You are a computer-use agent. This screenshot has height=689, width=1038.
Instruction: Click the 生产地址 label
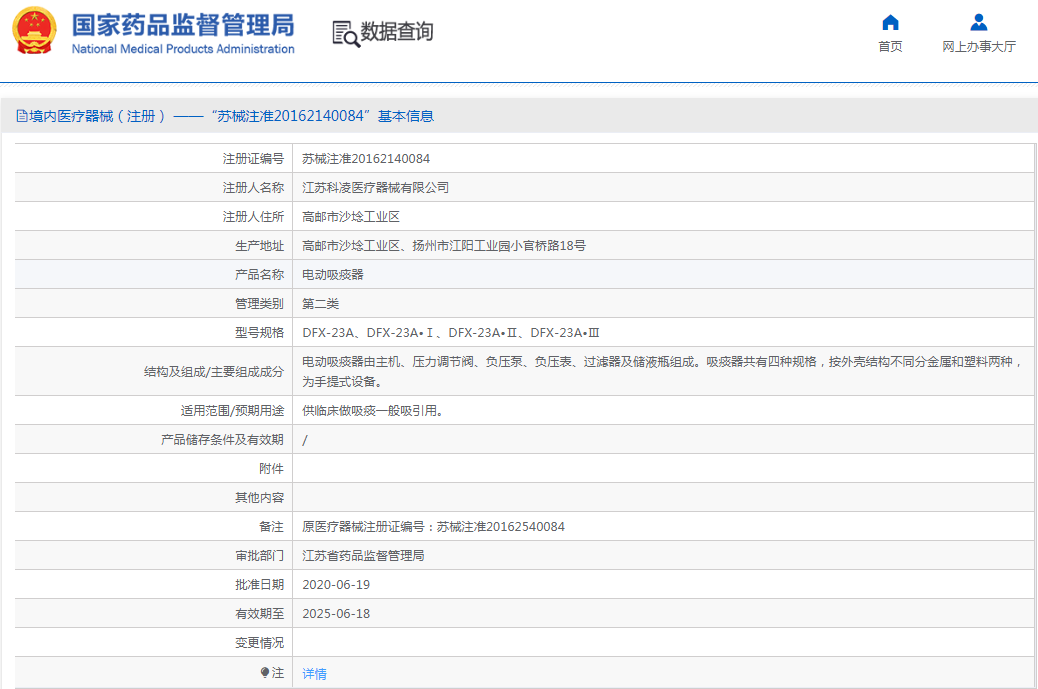coord(259,246)
